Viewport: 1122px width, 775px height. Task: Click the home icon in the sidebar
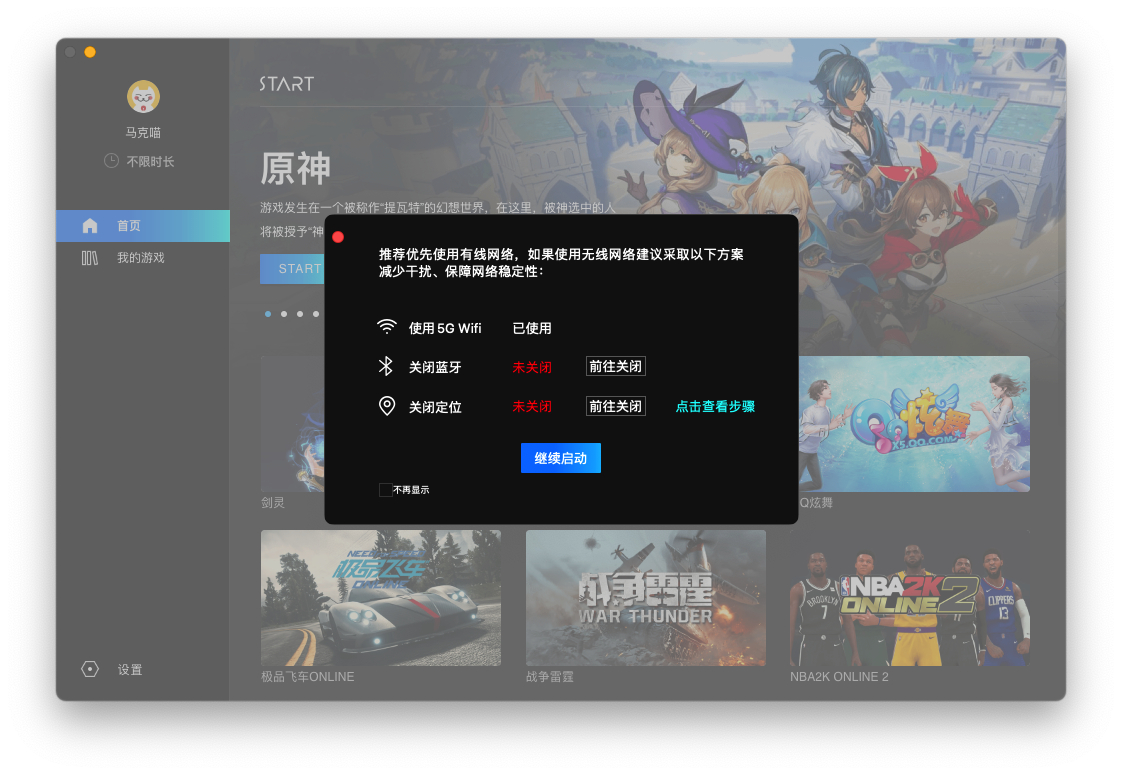pyautogui.click(x=90, y=226)
